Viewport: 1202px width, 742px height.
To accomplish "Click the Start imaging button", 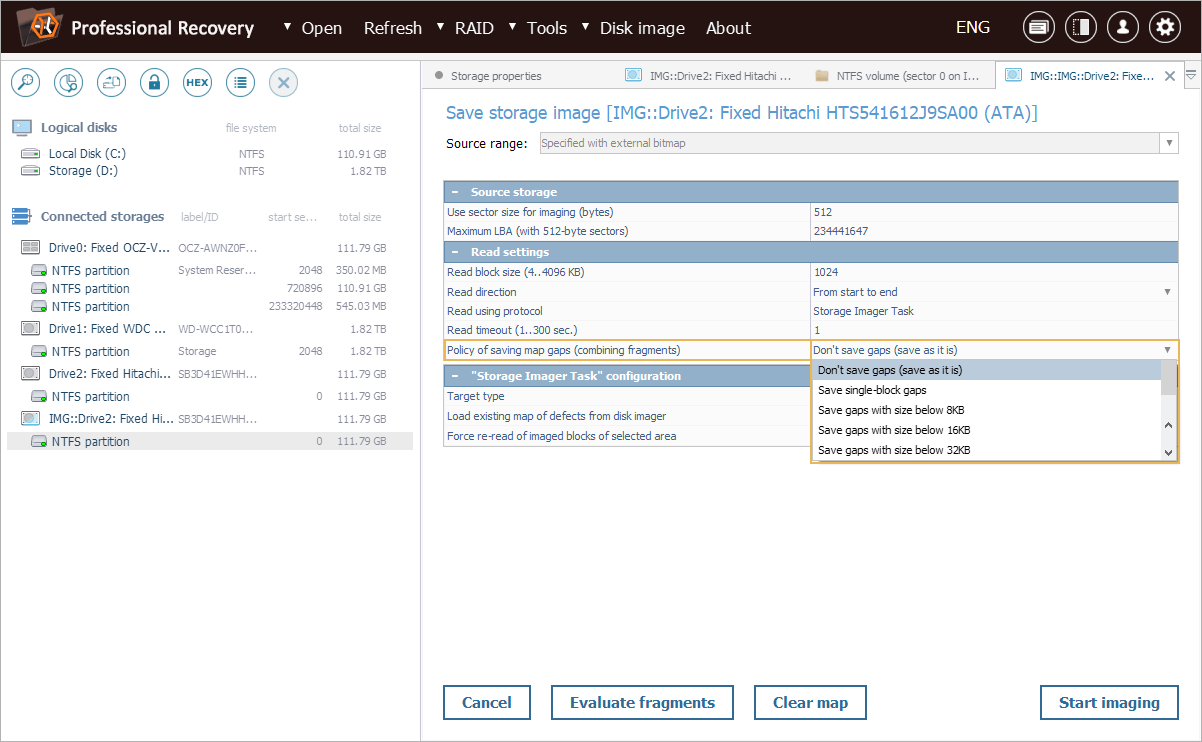I will [1109, 702].
